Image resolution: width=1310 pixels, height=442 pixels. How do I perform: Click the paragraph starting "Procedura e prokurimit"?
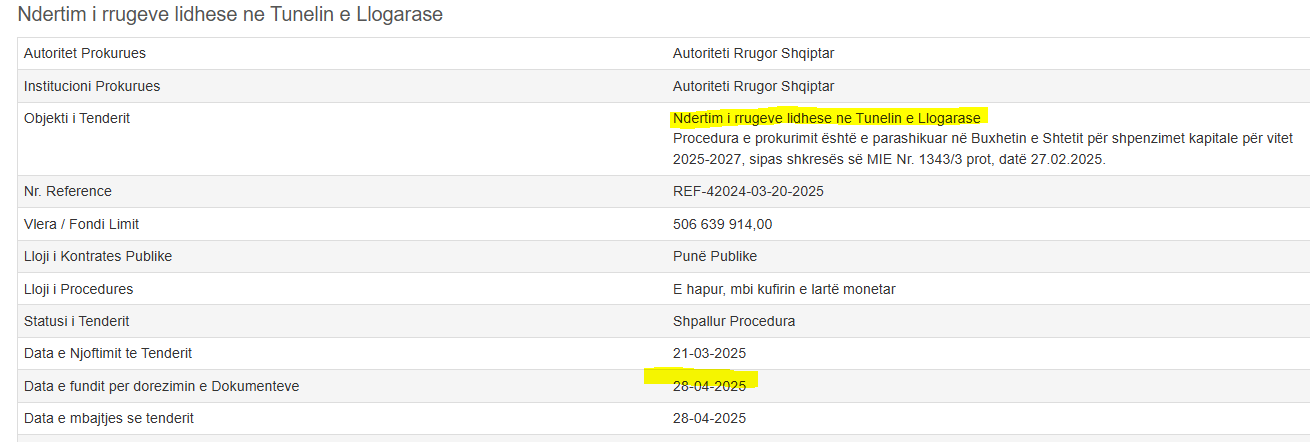[889, 149]
